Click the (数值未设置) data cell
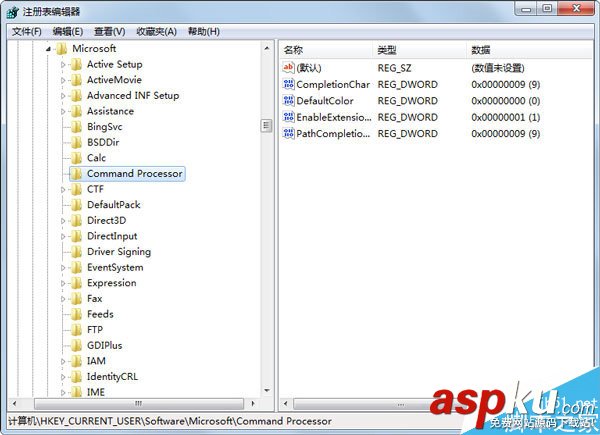This screenshot has height=435, width=600. (x=498, y=68)
